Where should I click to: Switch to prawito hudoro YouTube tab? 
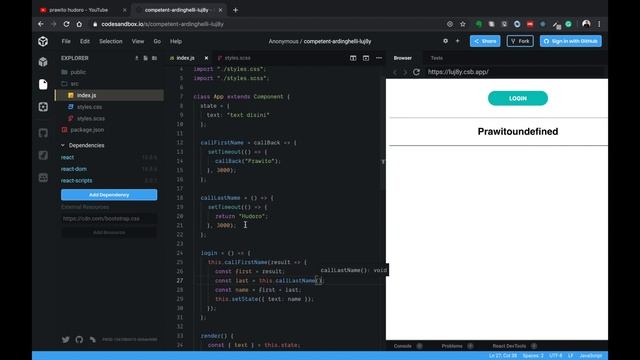[78, 10]
